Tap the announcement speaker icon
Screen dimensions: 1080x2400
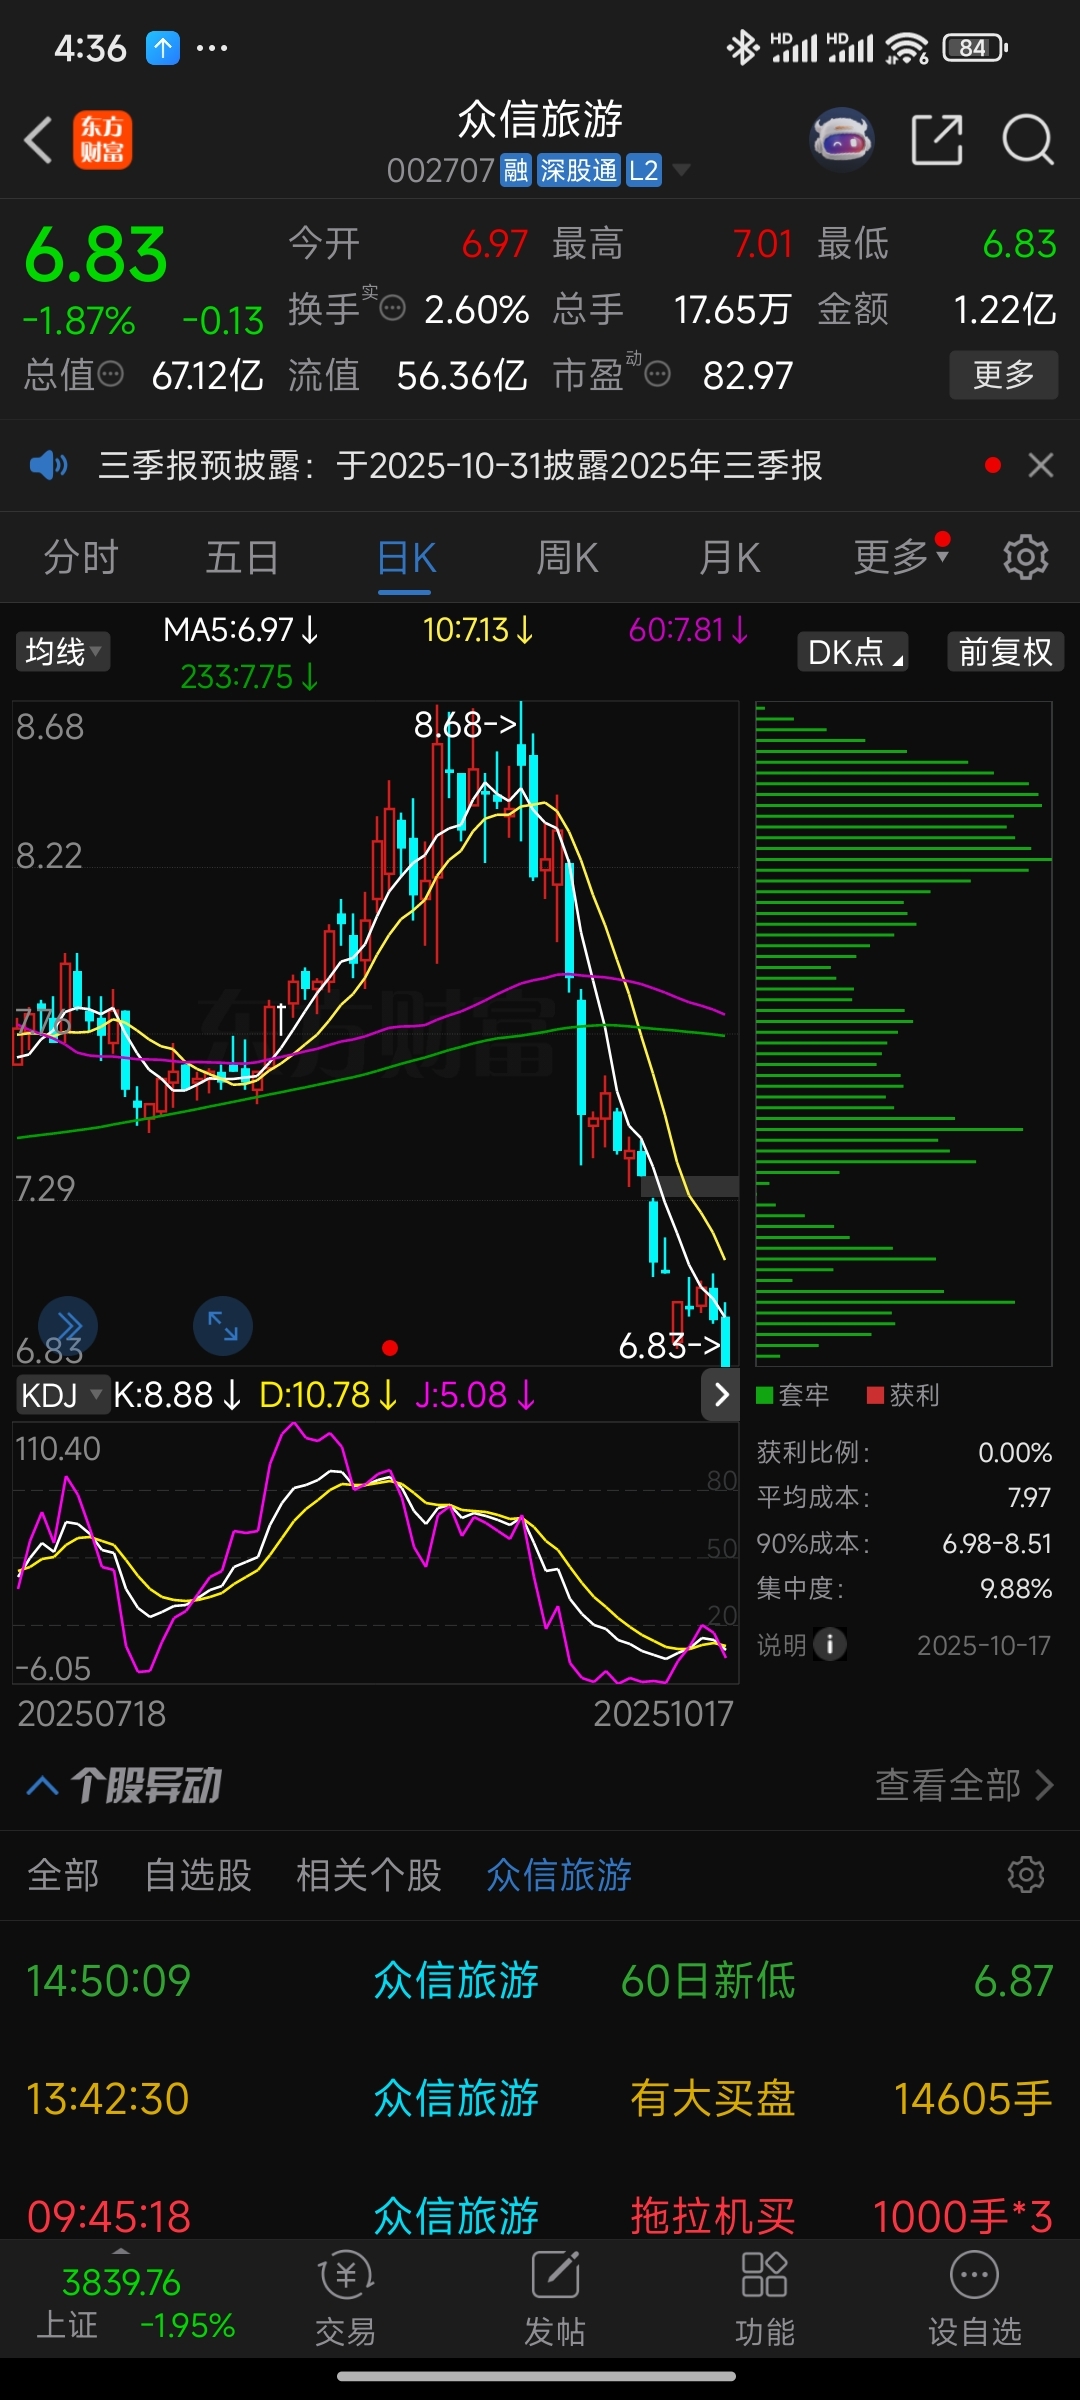[48, 465]
